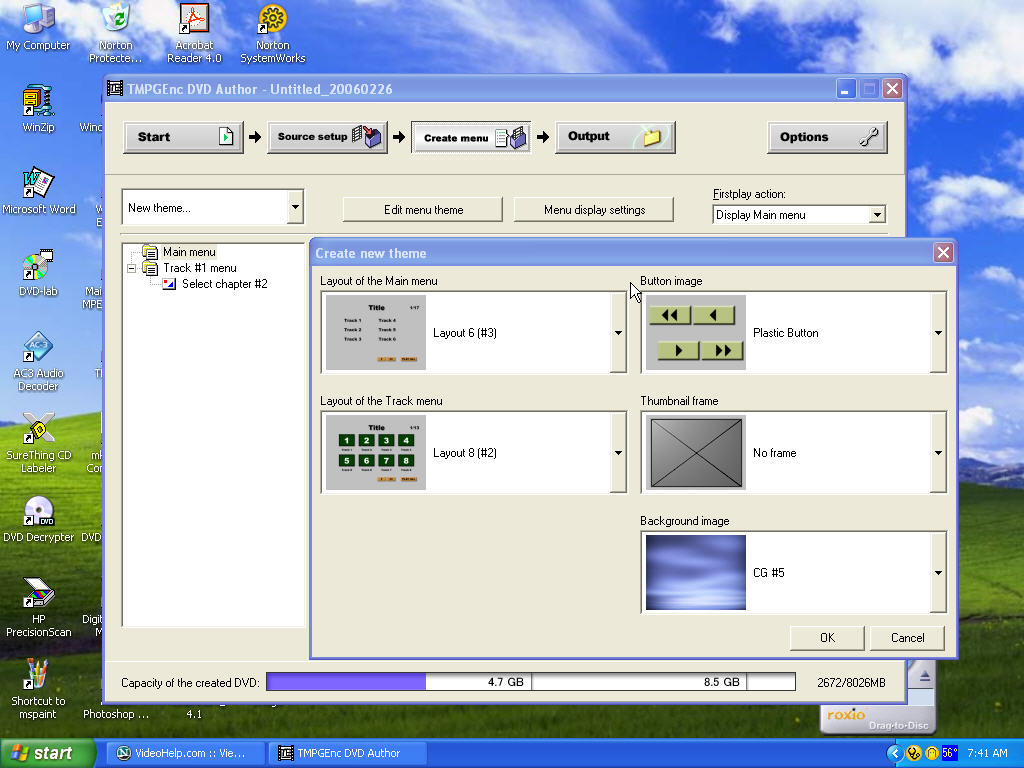Image resolution: width=1024 pixels, height=768 pixels.
Task: Click the Edit menu theme button
Action: [423, 210]
